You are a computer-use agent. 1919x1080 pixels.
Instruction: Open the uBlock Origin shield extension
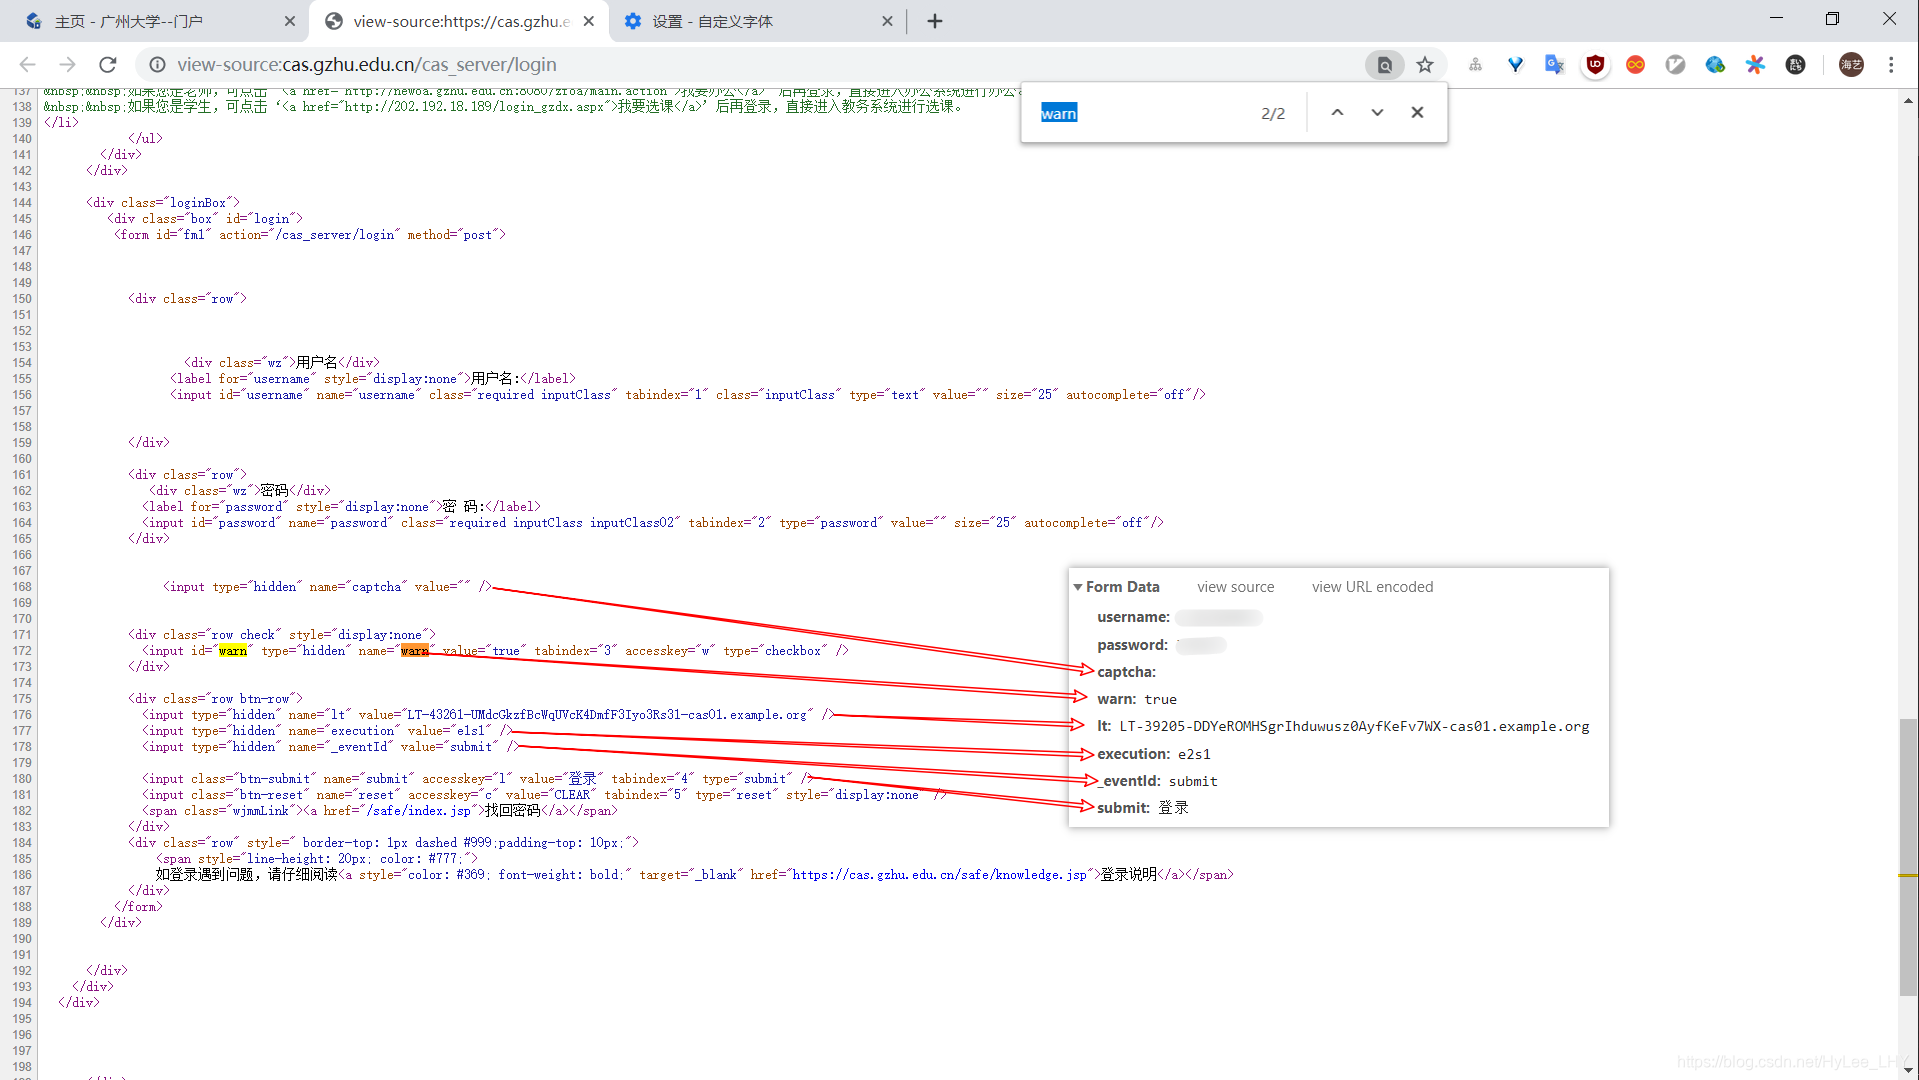pyautogui.click(x=1595, y=65)
